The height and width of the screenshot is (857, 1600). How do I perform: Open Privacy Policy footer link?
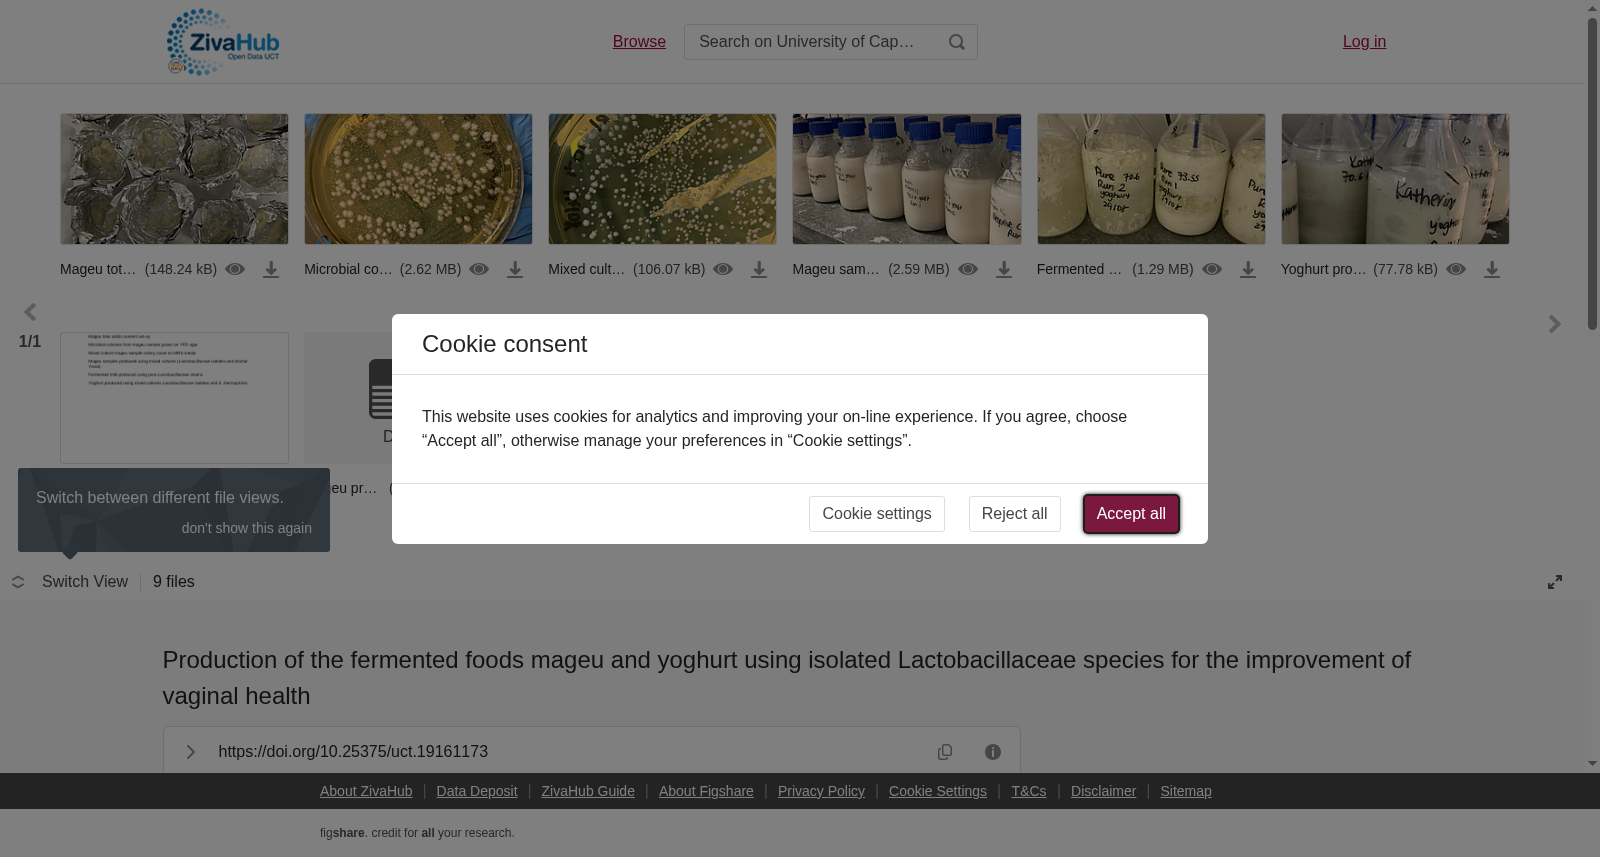click(x=821, y=791)
